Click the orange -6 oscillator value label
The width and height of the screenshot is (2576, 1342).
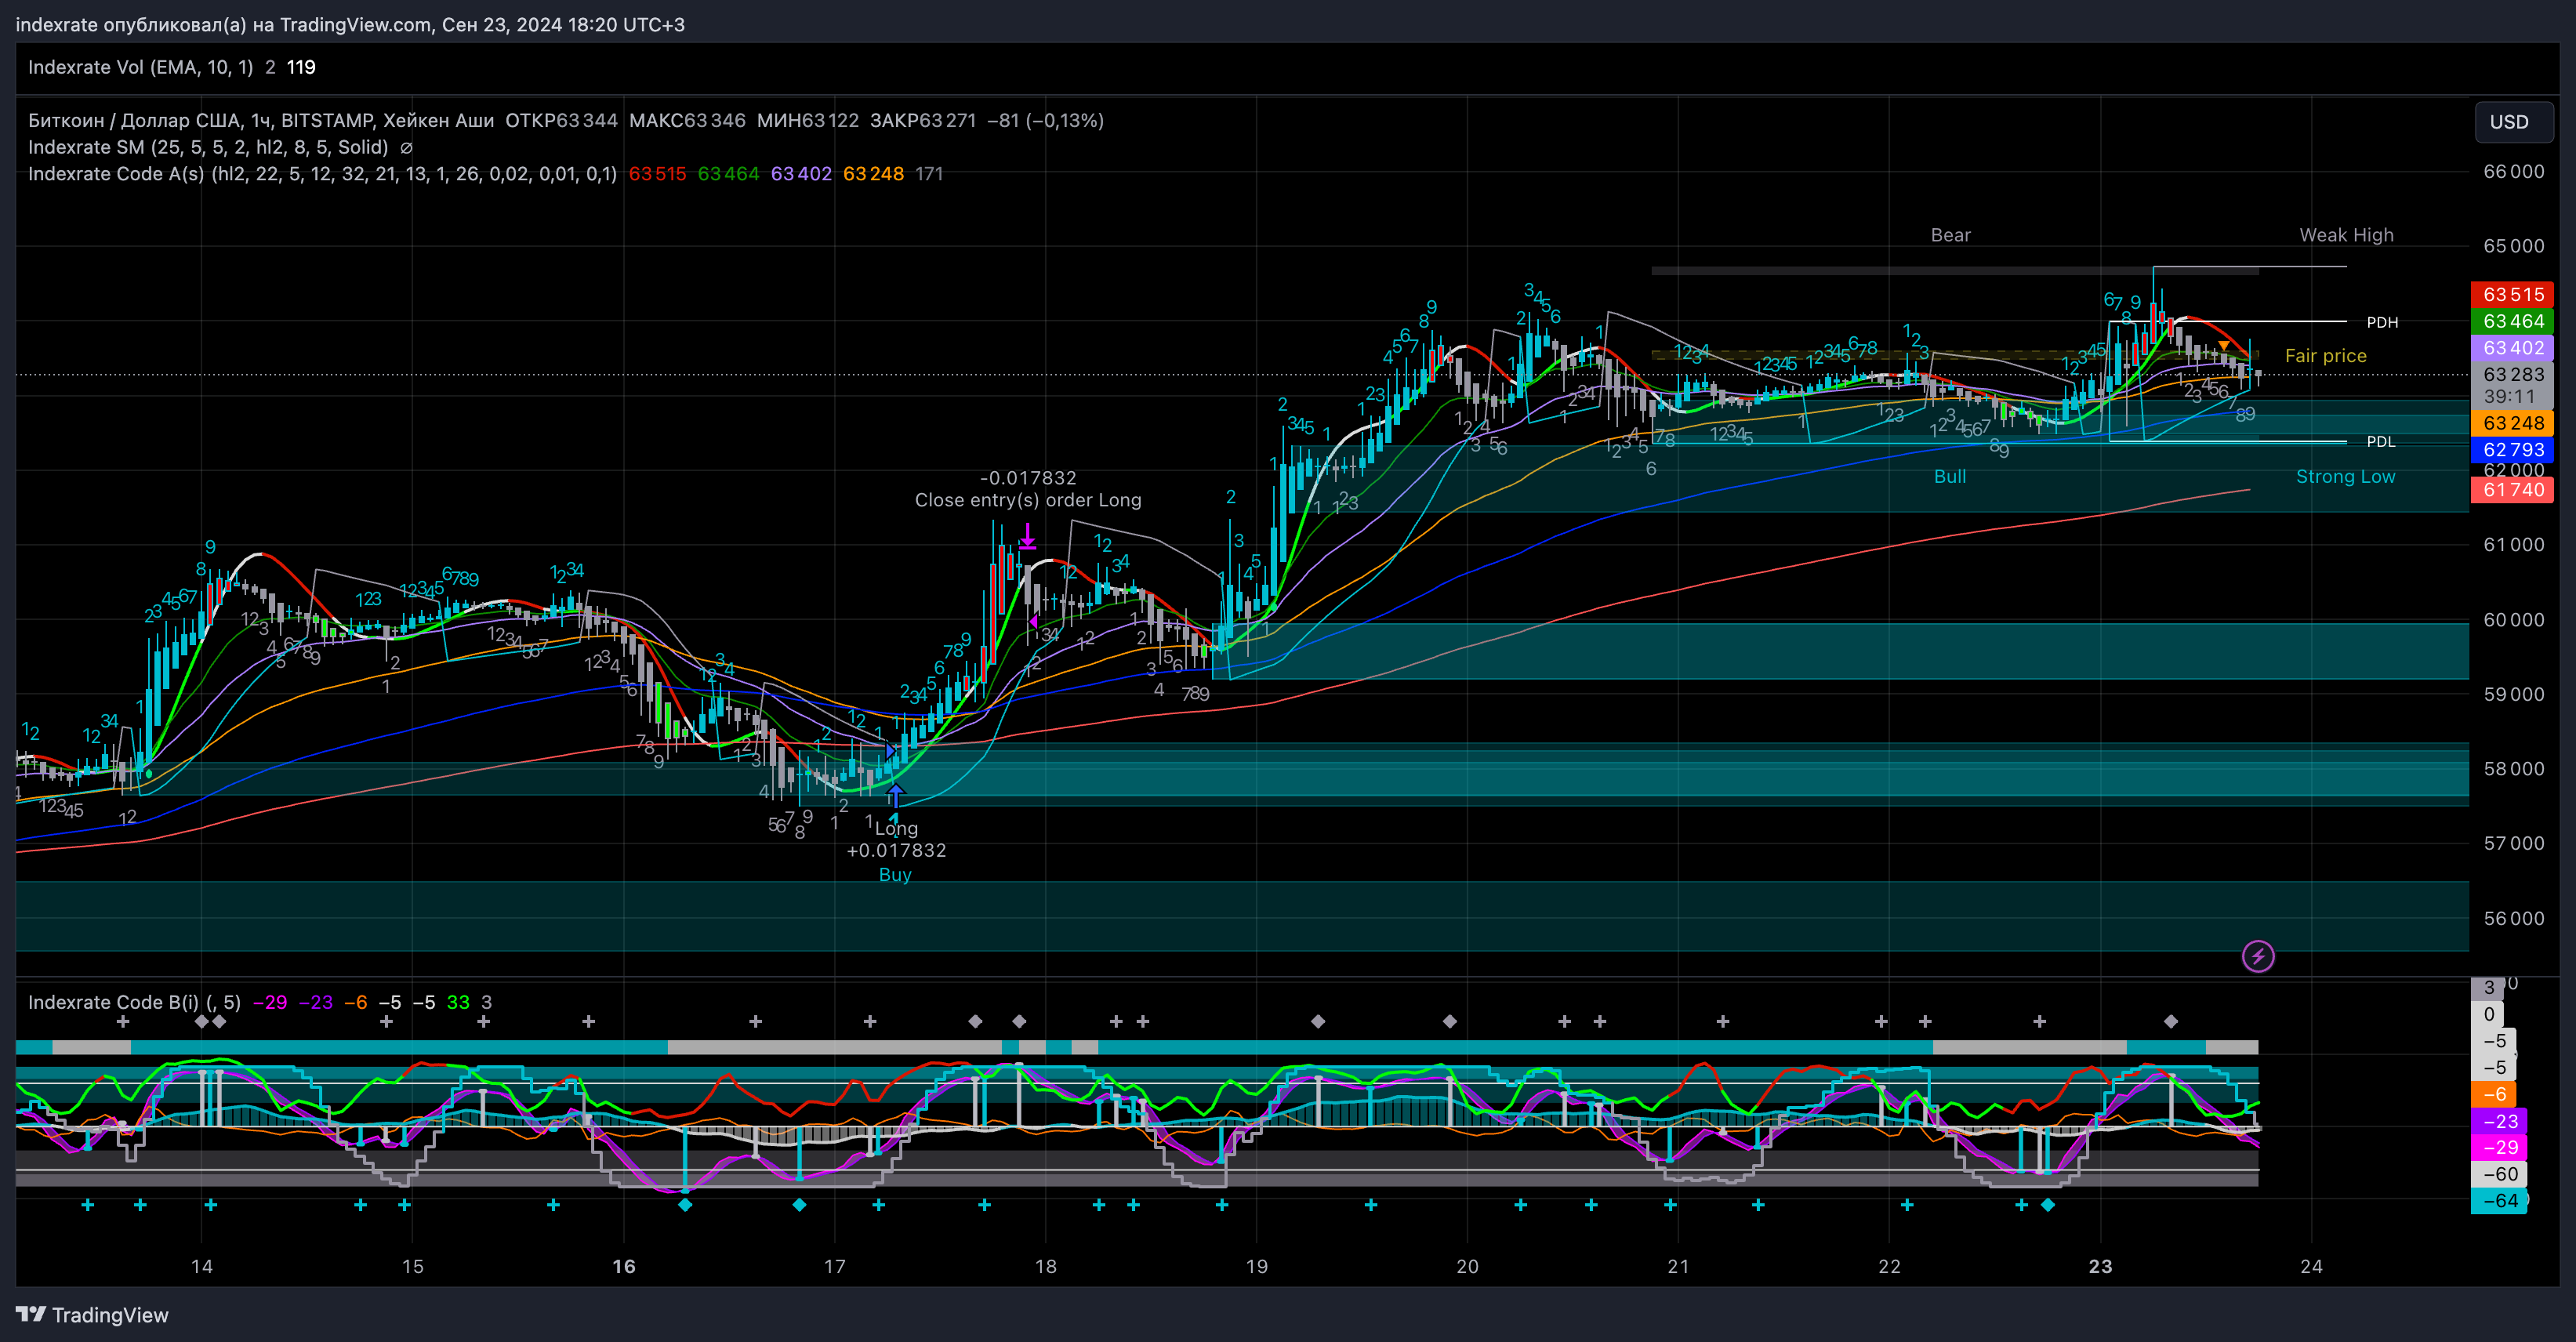[x=2494, y=1094]
